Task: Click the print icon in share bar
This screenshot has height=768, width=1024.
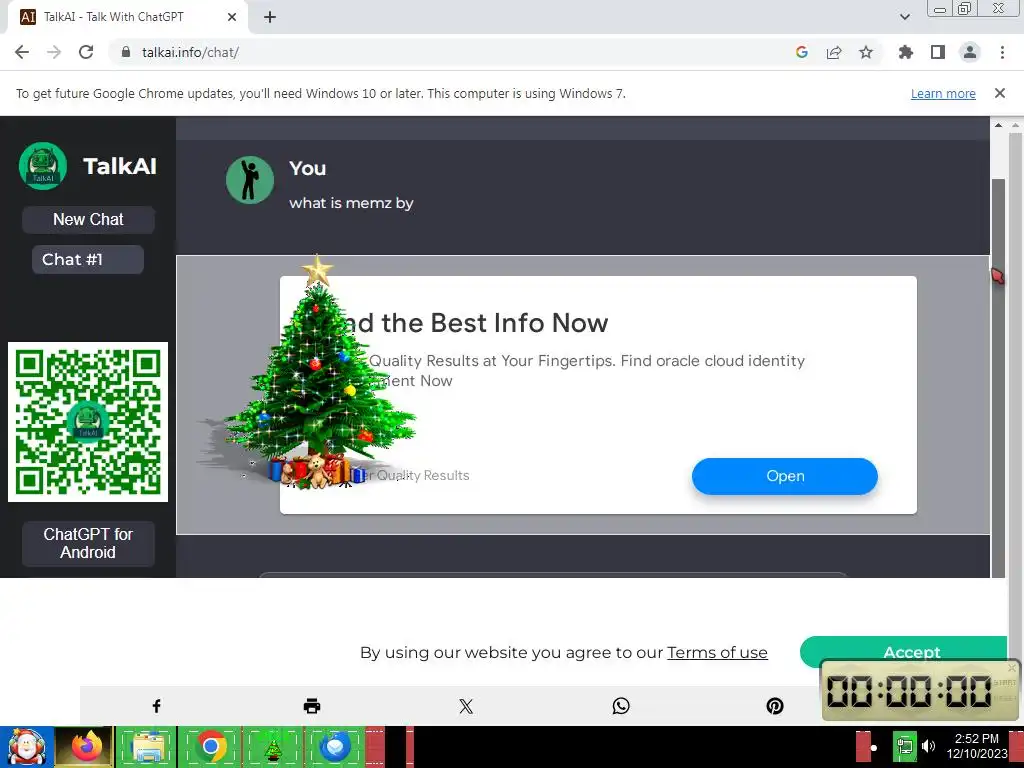Action: point(312,706)
